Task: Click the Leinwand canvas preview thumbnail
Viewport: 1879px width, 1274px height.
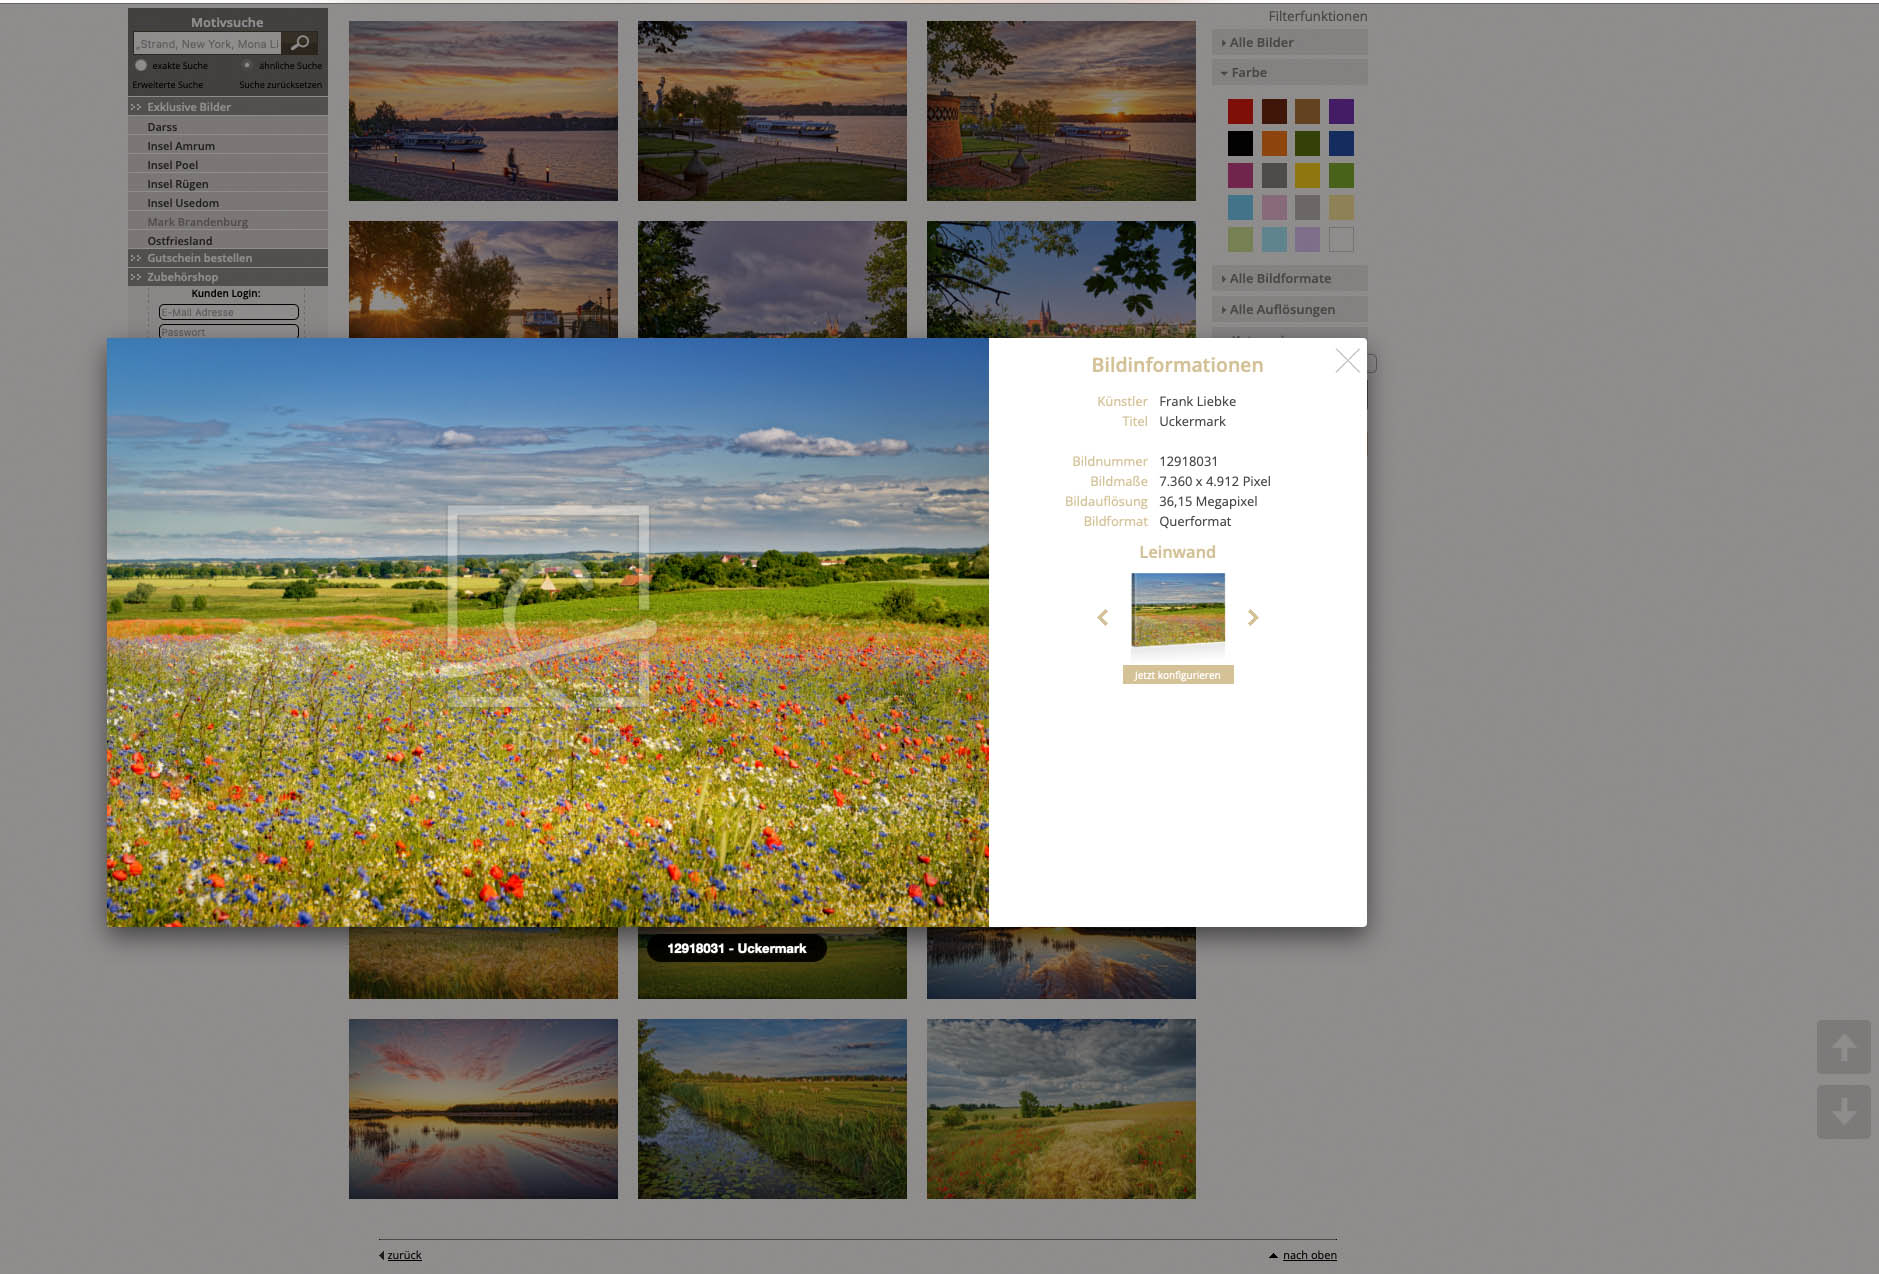Action: (1177, 610)
